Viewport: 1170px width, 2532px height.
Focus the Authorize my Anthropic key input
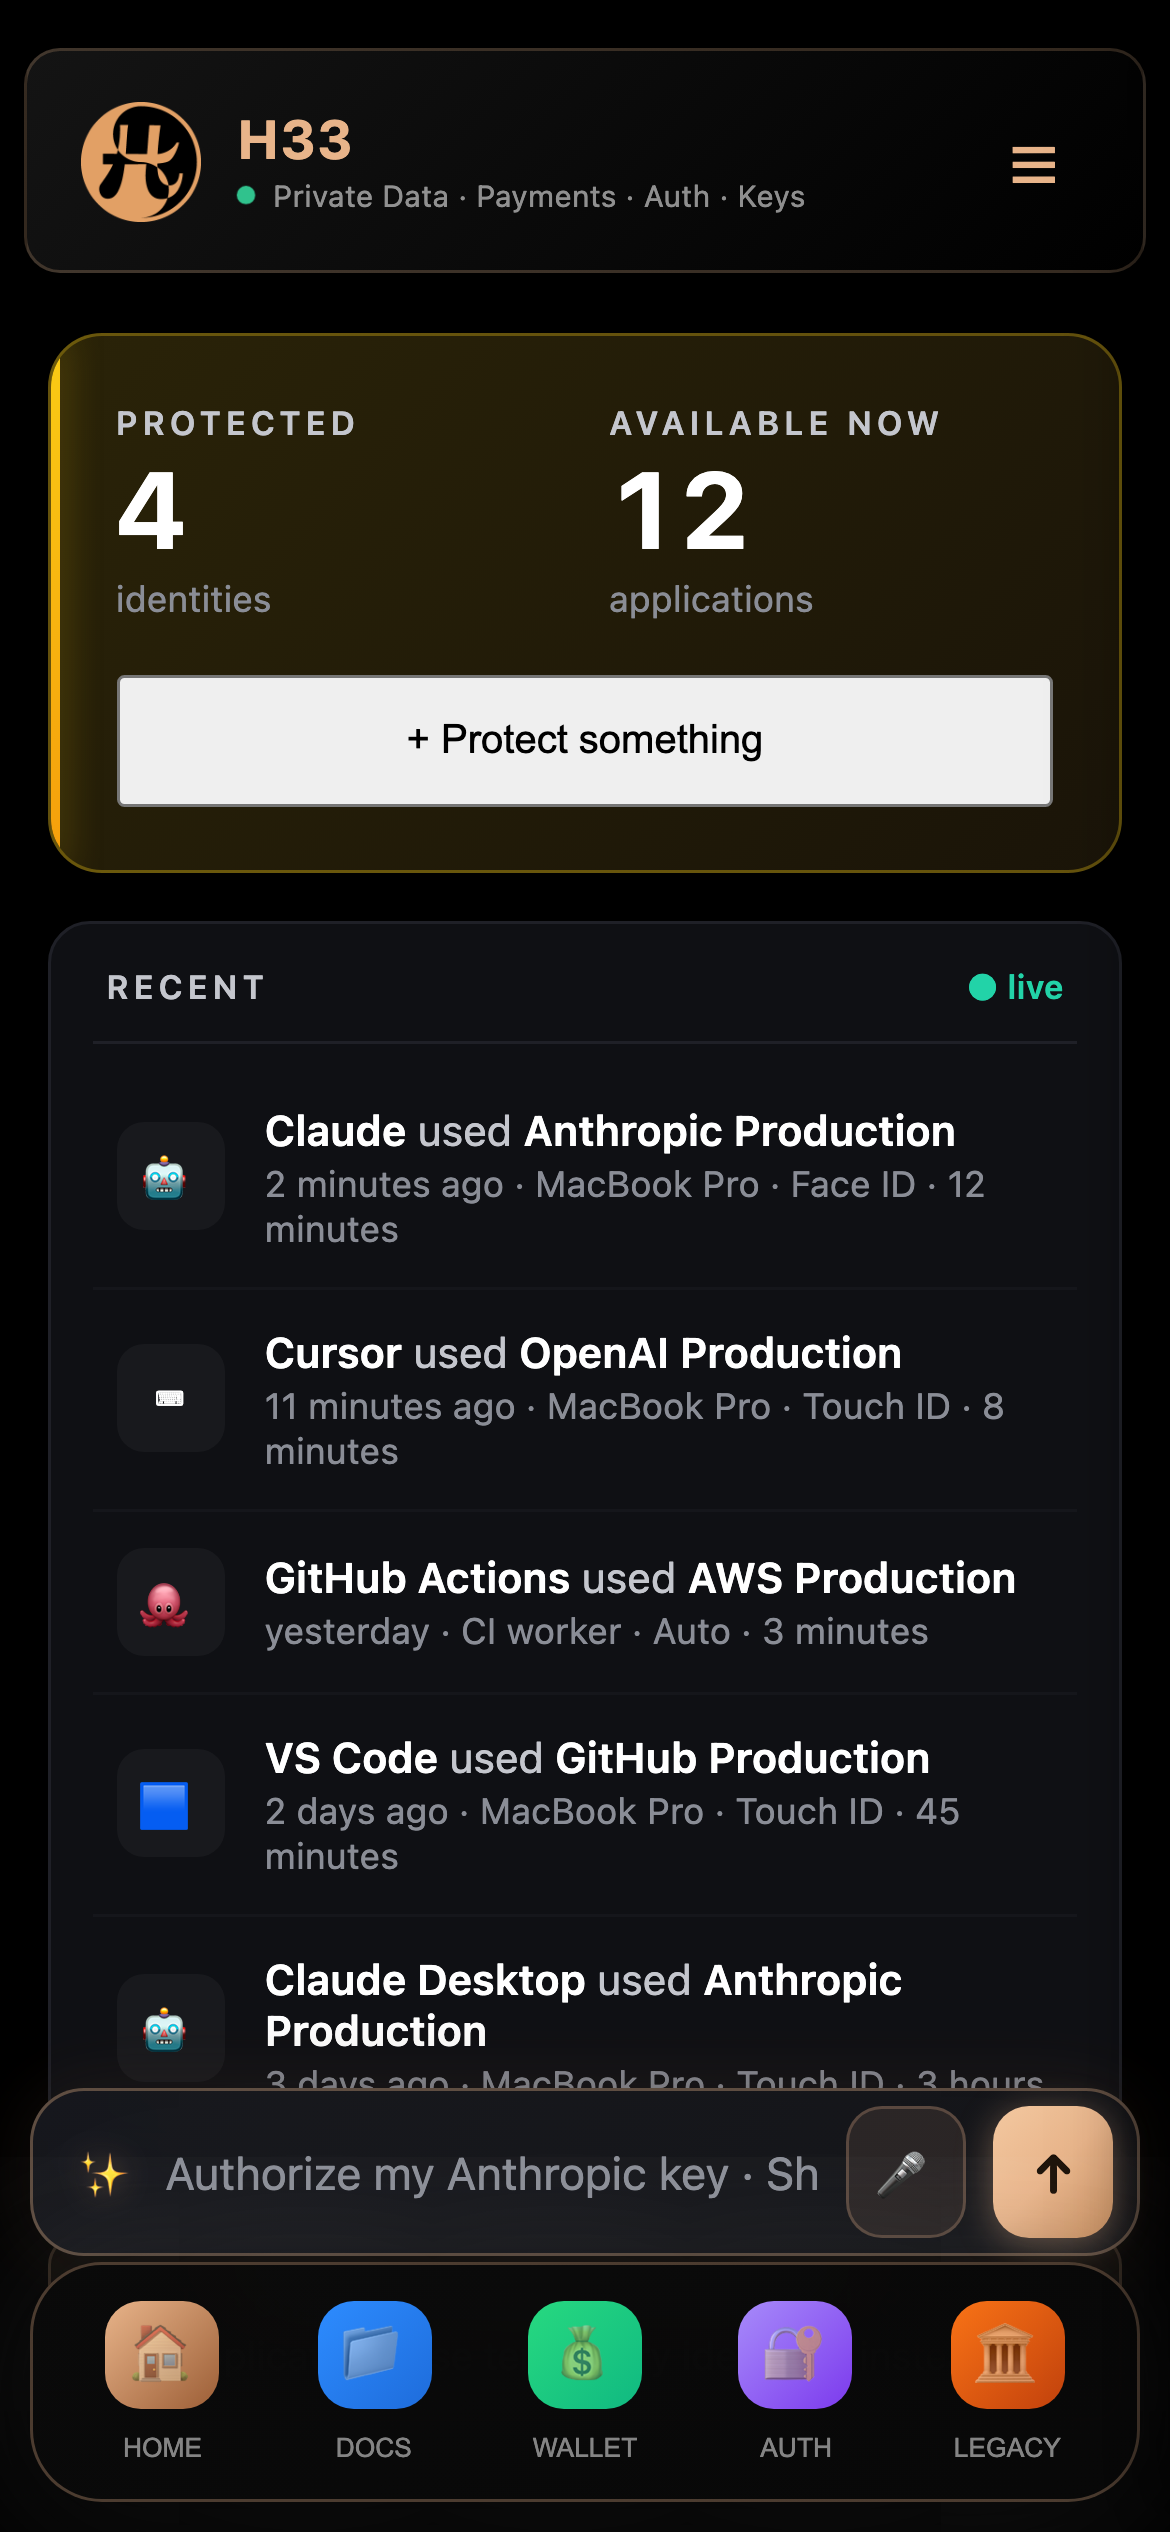click(492, 2174)
